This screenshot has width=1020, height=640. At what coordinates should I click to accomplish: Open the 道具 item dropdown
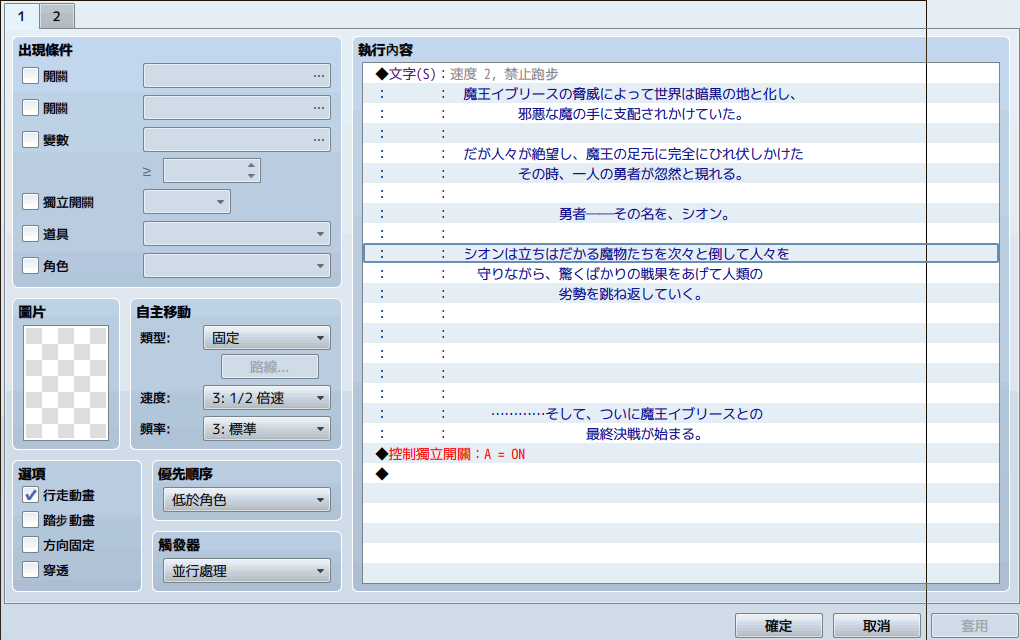point(237,233)
